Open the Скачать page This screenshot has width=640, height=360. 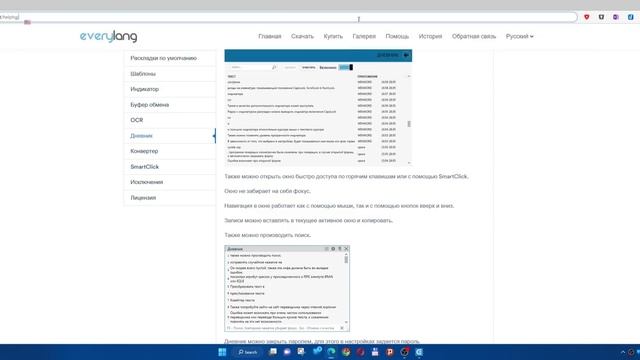[x=302, y=36]
